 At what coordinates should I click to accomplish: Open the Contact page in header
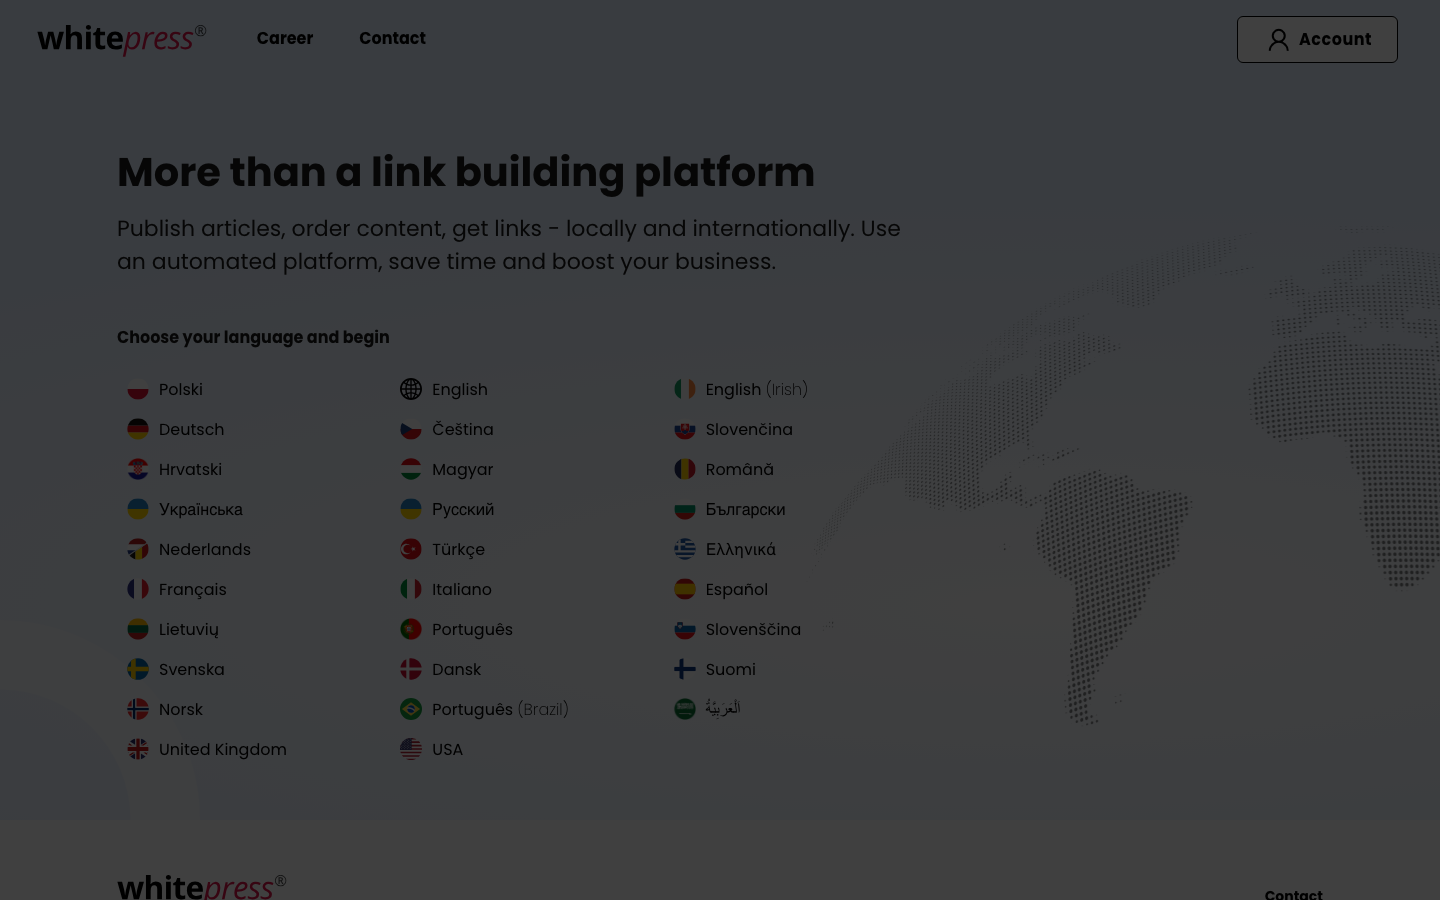pyautogui.click(x=392, y=38)
